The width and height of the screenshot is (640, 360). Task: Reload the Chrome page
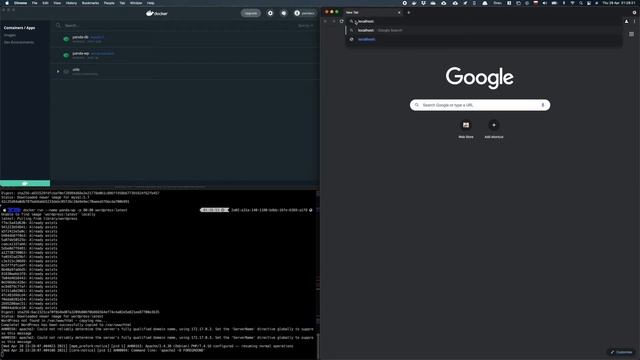click(x=342, y=21)
